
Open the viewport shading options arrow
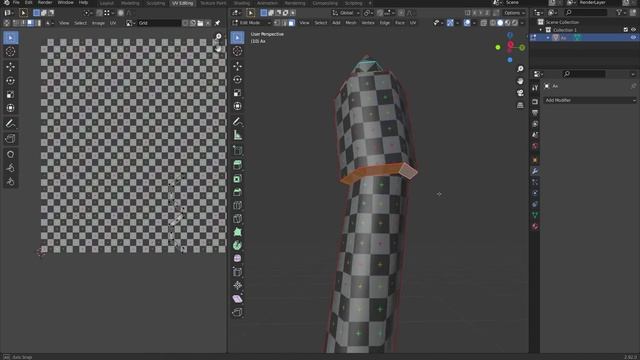(522, 23)
